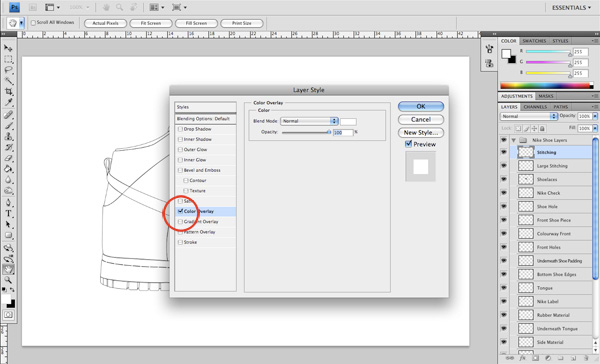Viewport: 600px width, 364px height.
Task: Open the ESSENTIALS workspace dropdown
Action: tap(571, 8)
